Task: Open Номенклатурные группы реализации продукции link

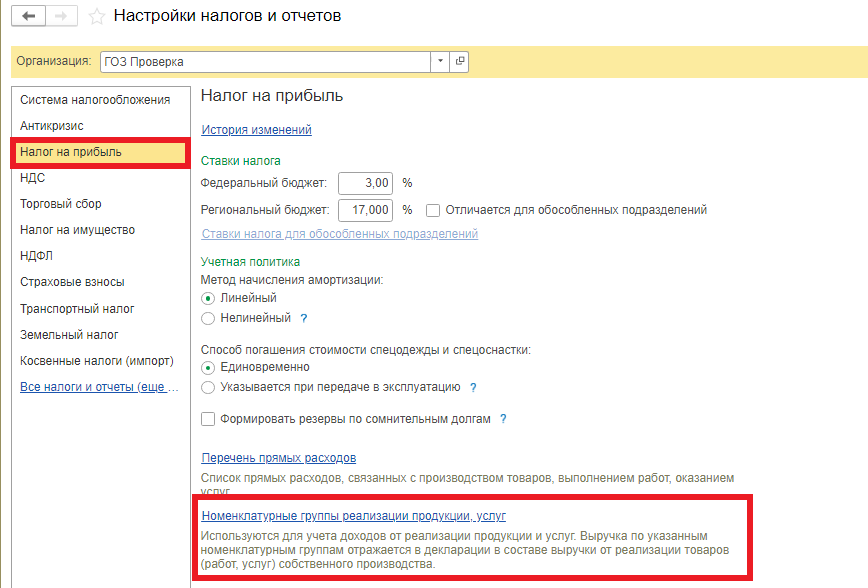Action: point(354,516)
